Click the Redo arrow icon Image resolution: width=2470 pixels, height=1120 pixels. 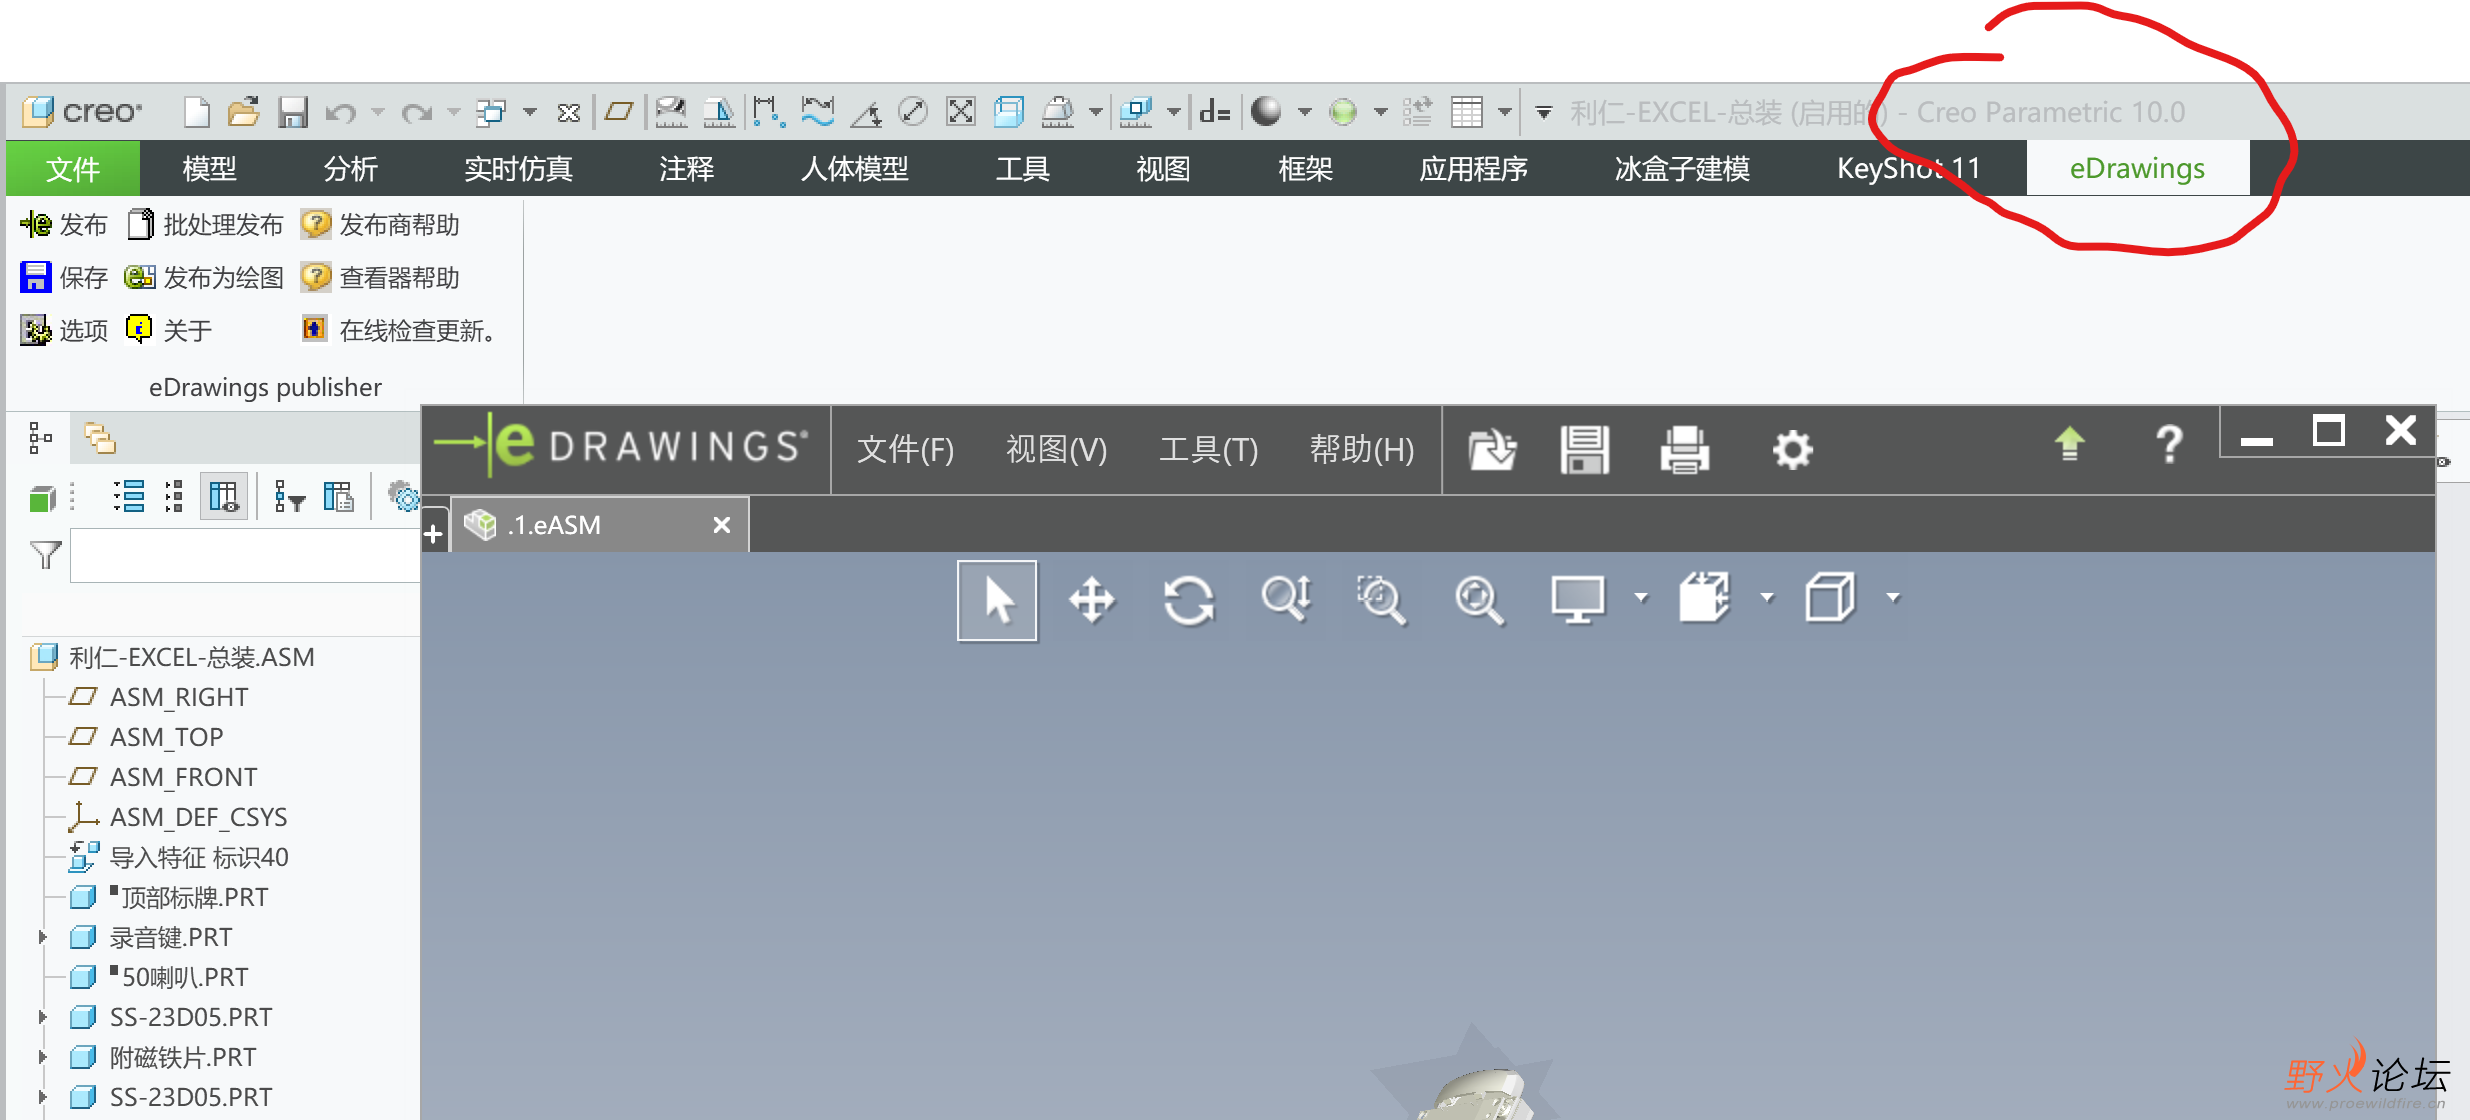click(x=416, y=113)
